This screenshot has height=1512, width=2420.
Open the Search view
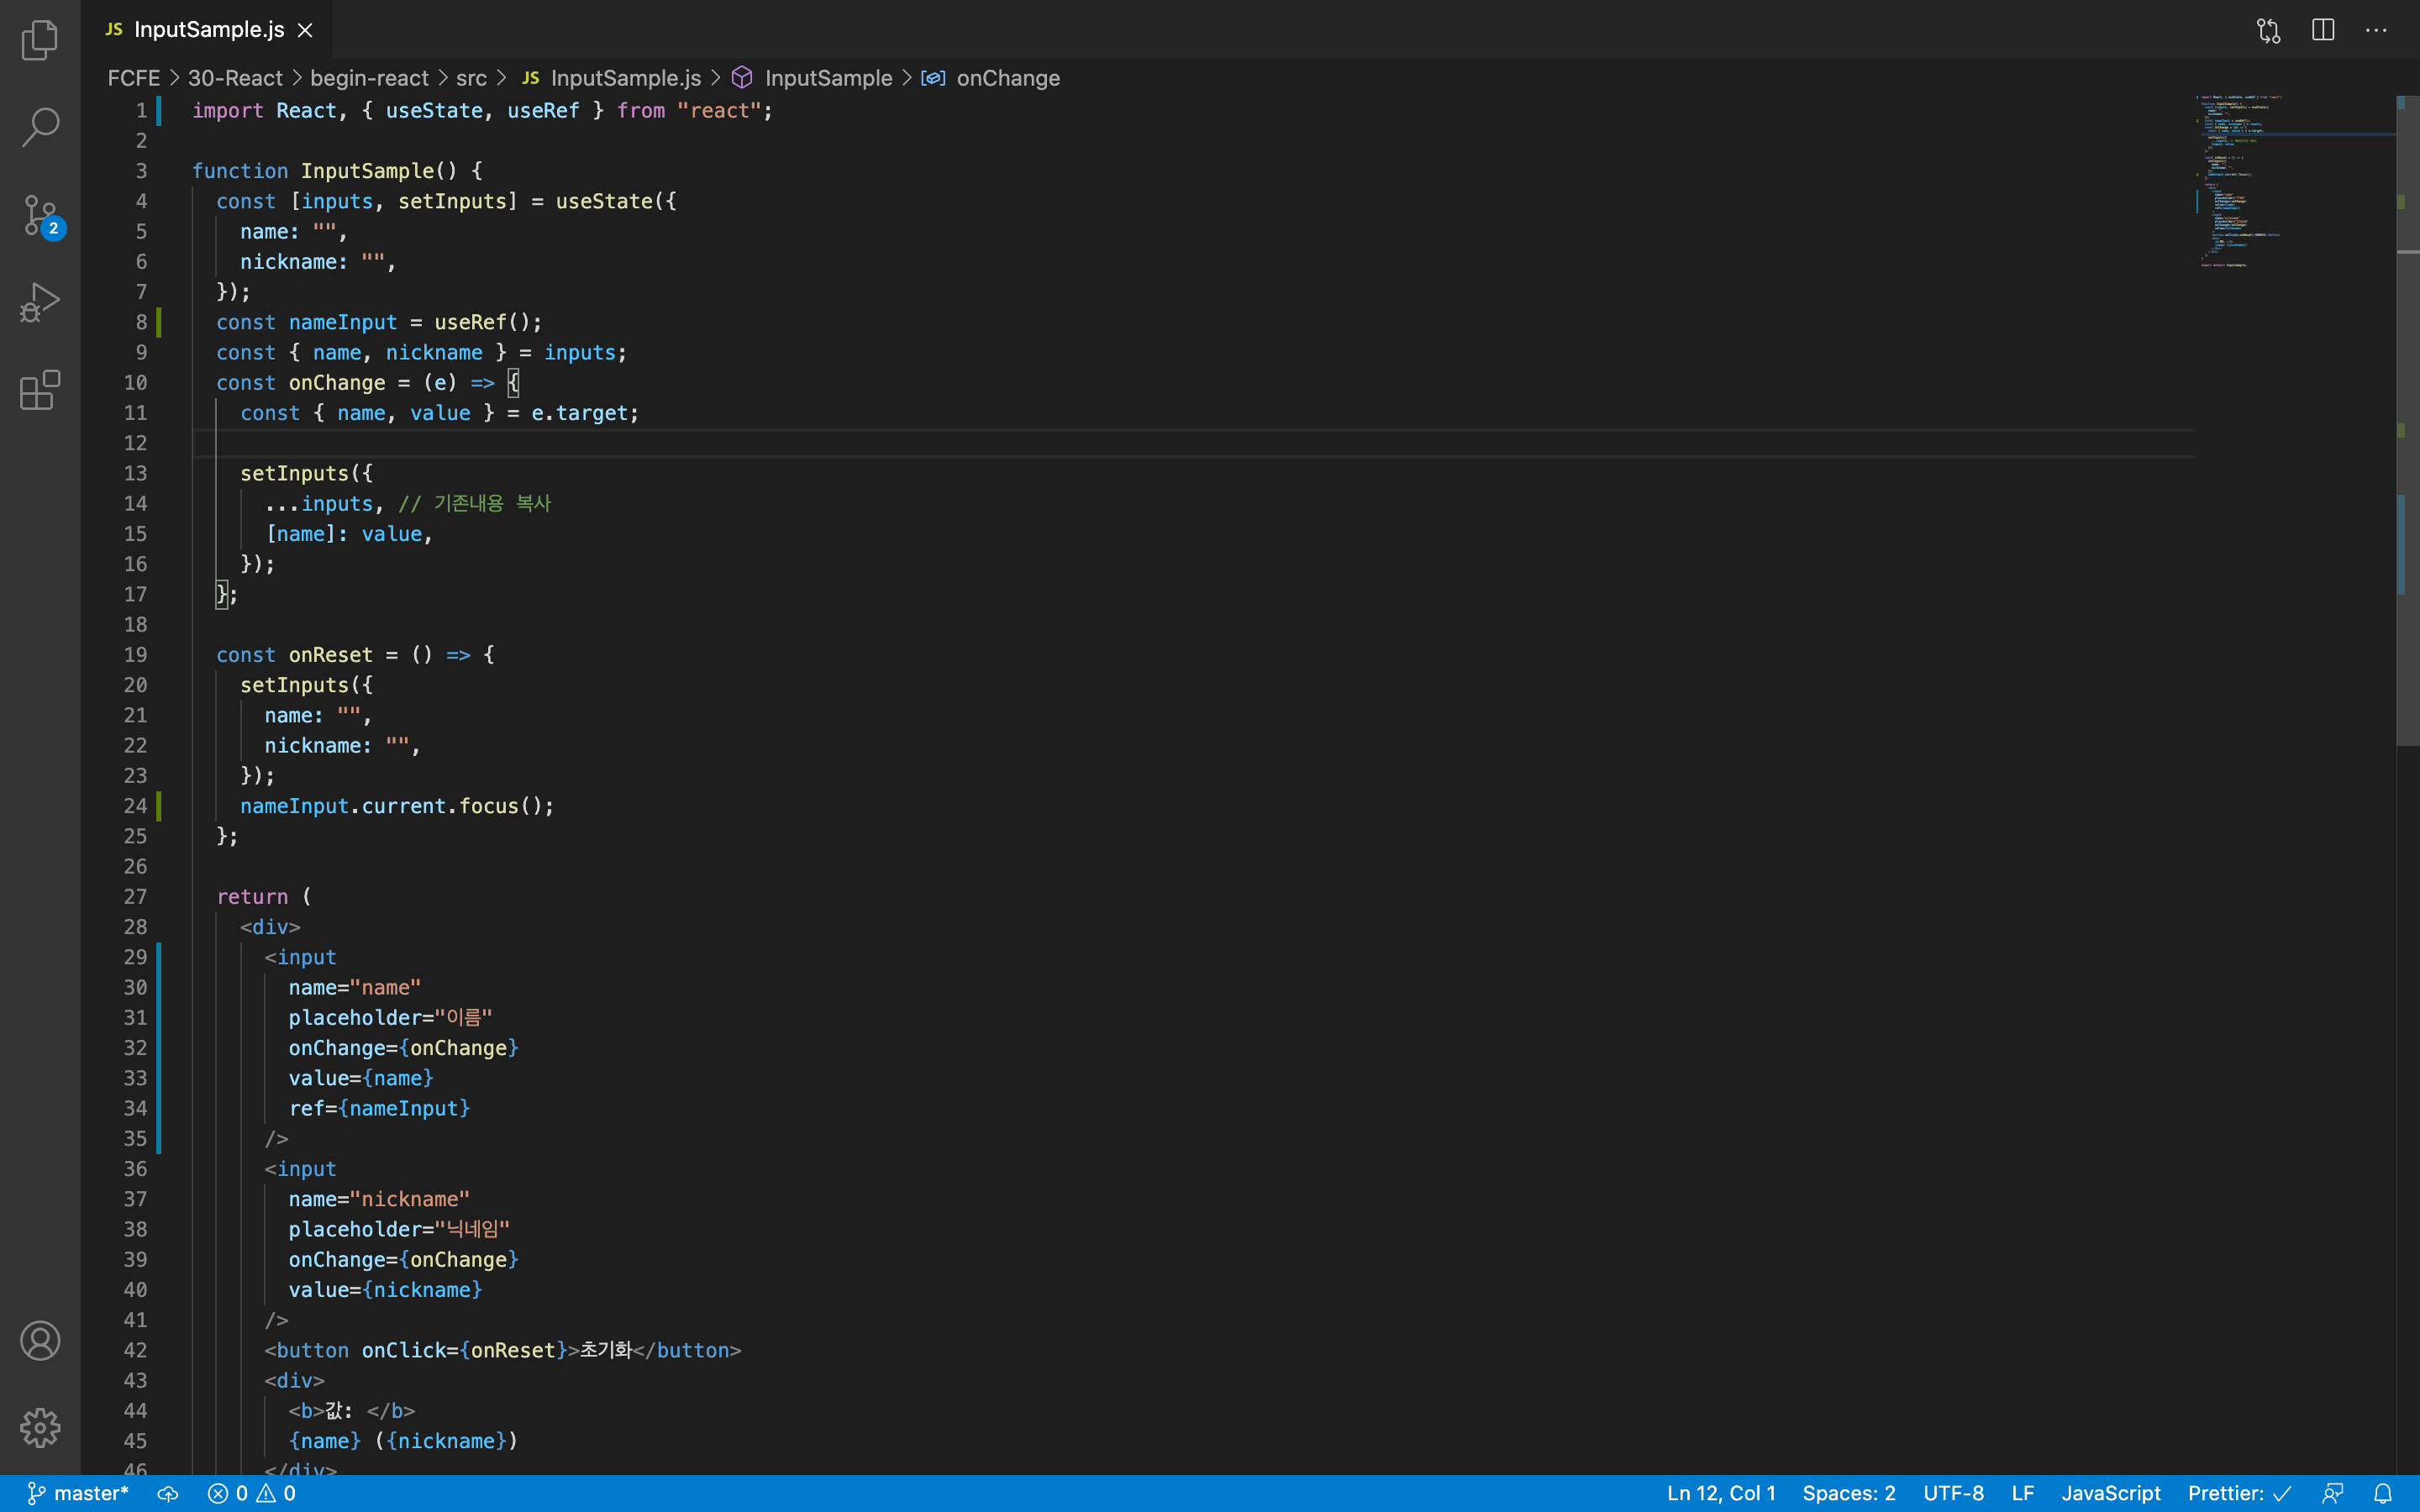(40, 127)
